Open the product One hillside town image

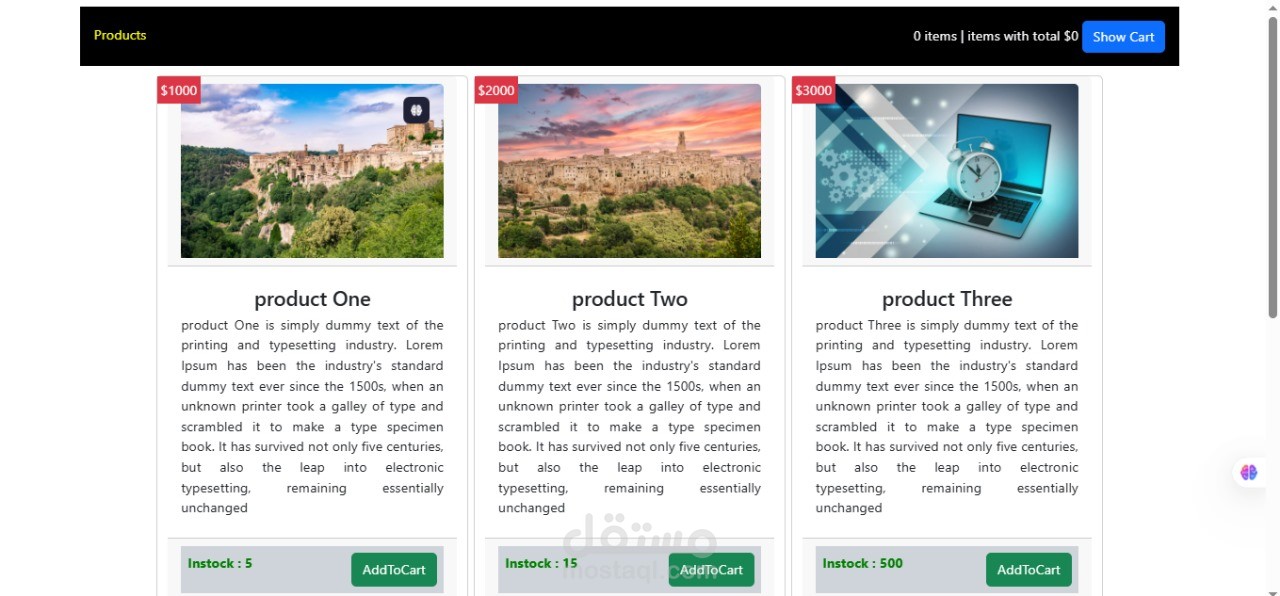[x=312, y=171]
